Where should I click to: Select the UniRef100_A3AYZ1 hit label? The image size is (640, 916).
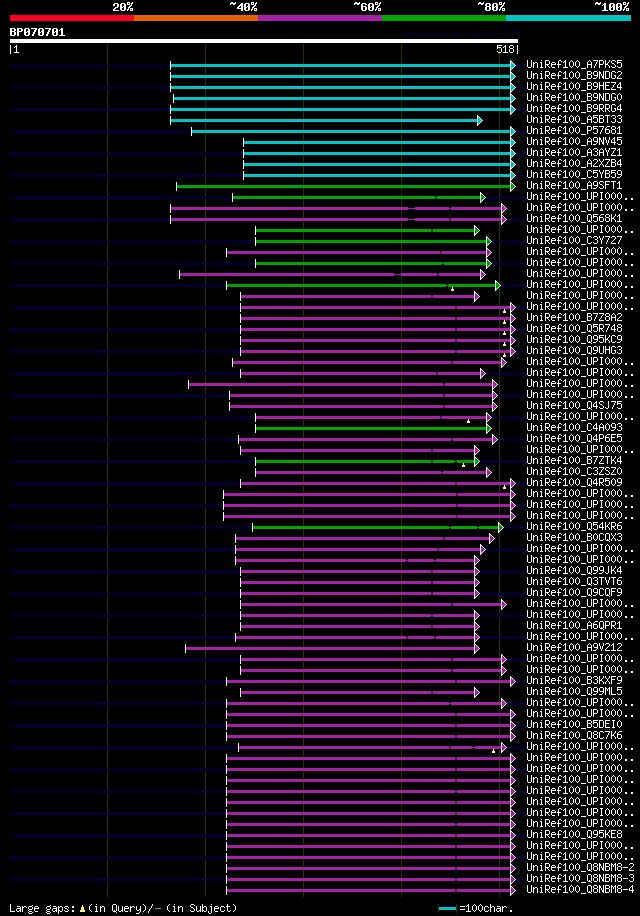pyautogui.click(x=574, y=153)
